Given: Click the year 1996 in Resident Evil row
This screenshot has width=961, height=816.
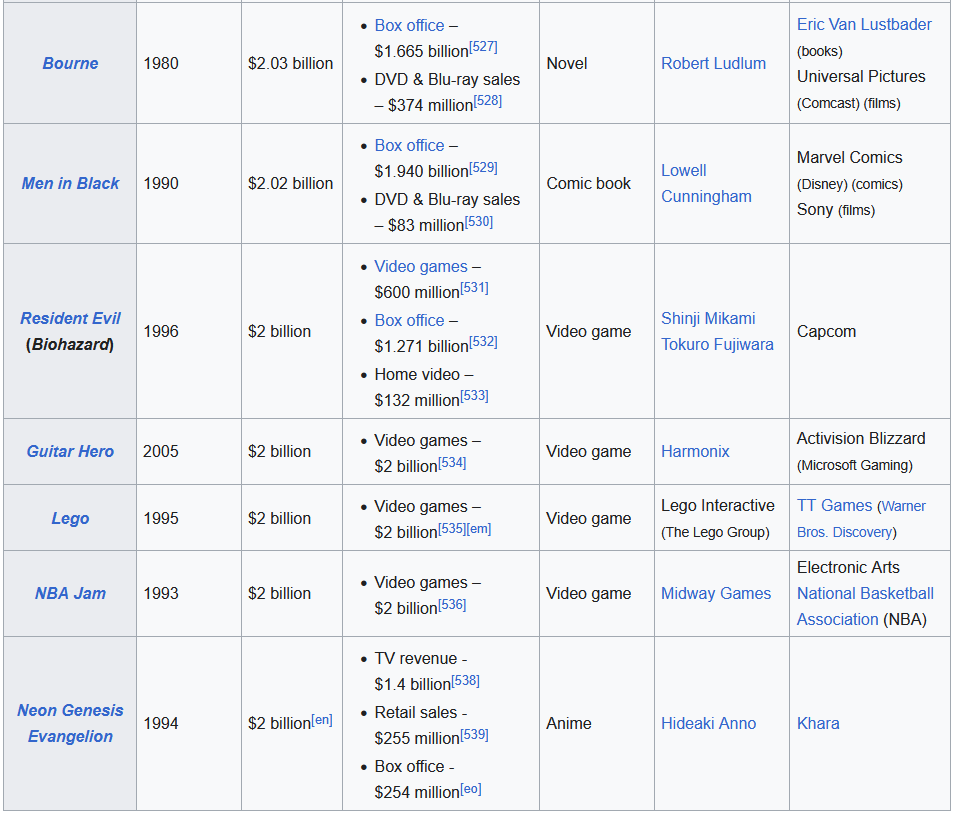Looking at the screenshot, I should pos(161,332).
